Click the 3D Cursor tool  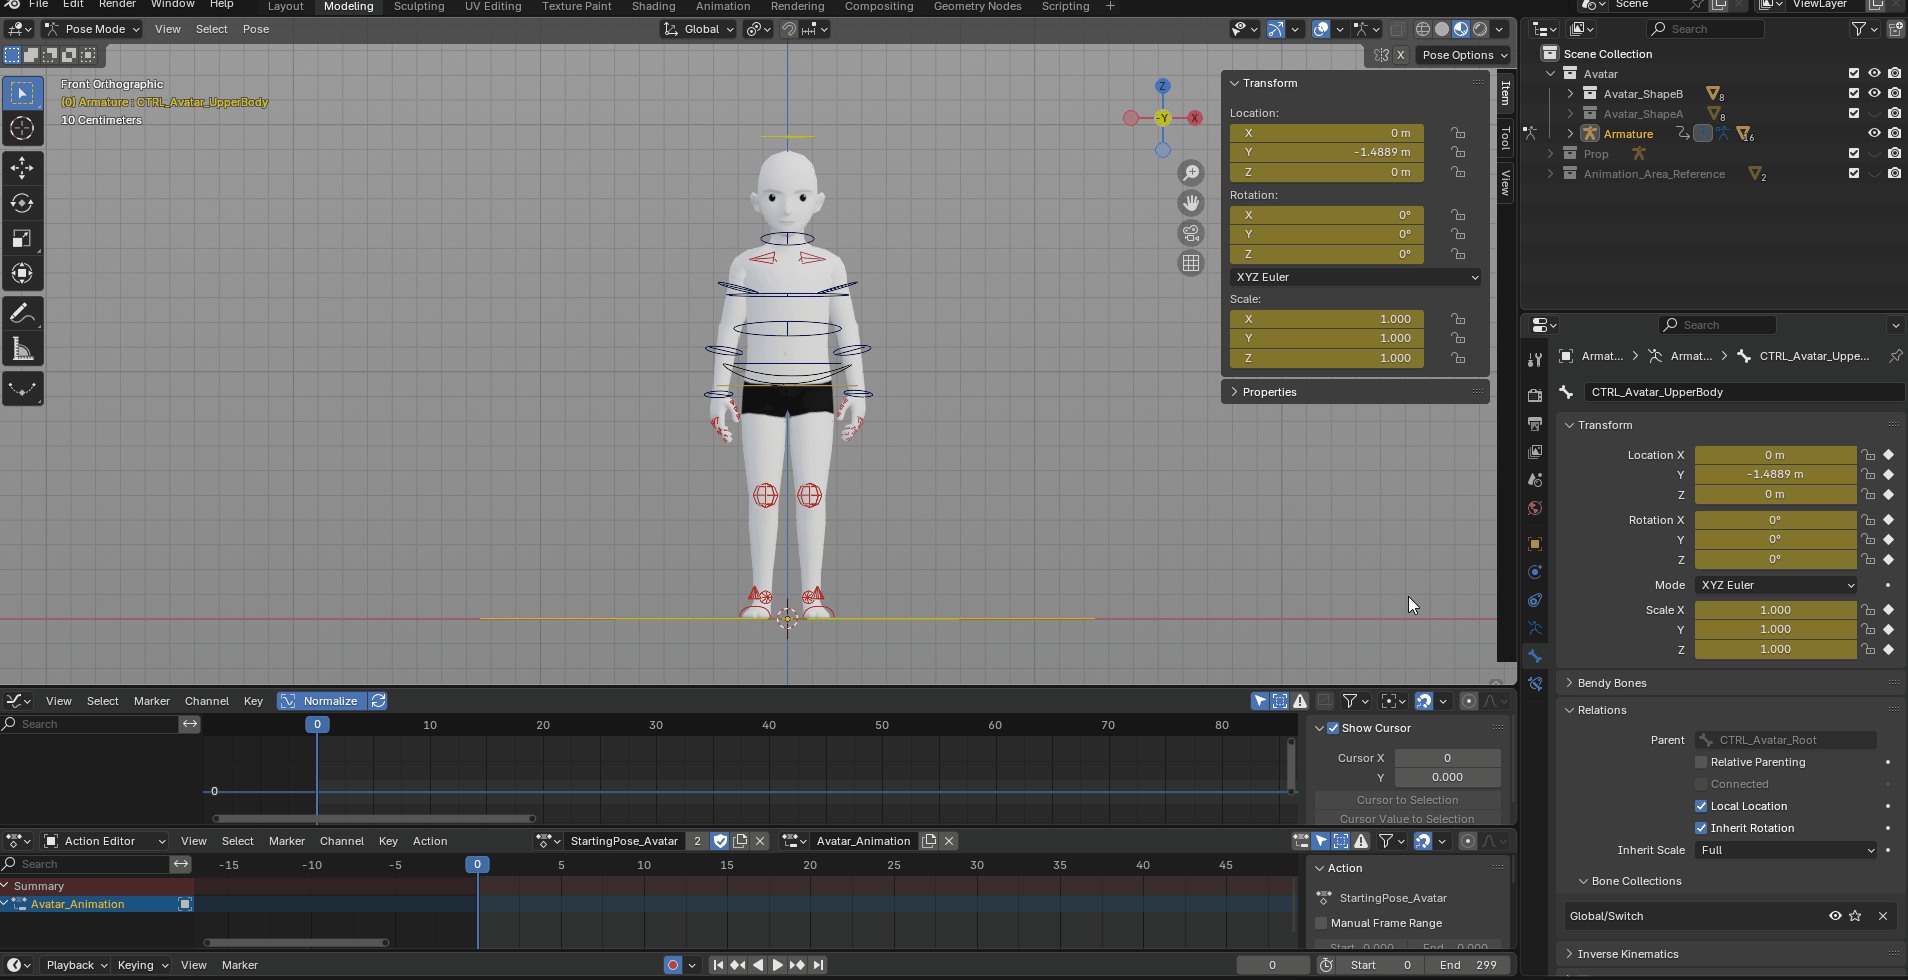click(22, 128)
